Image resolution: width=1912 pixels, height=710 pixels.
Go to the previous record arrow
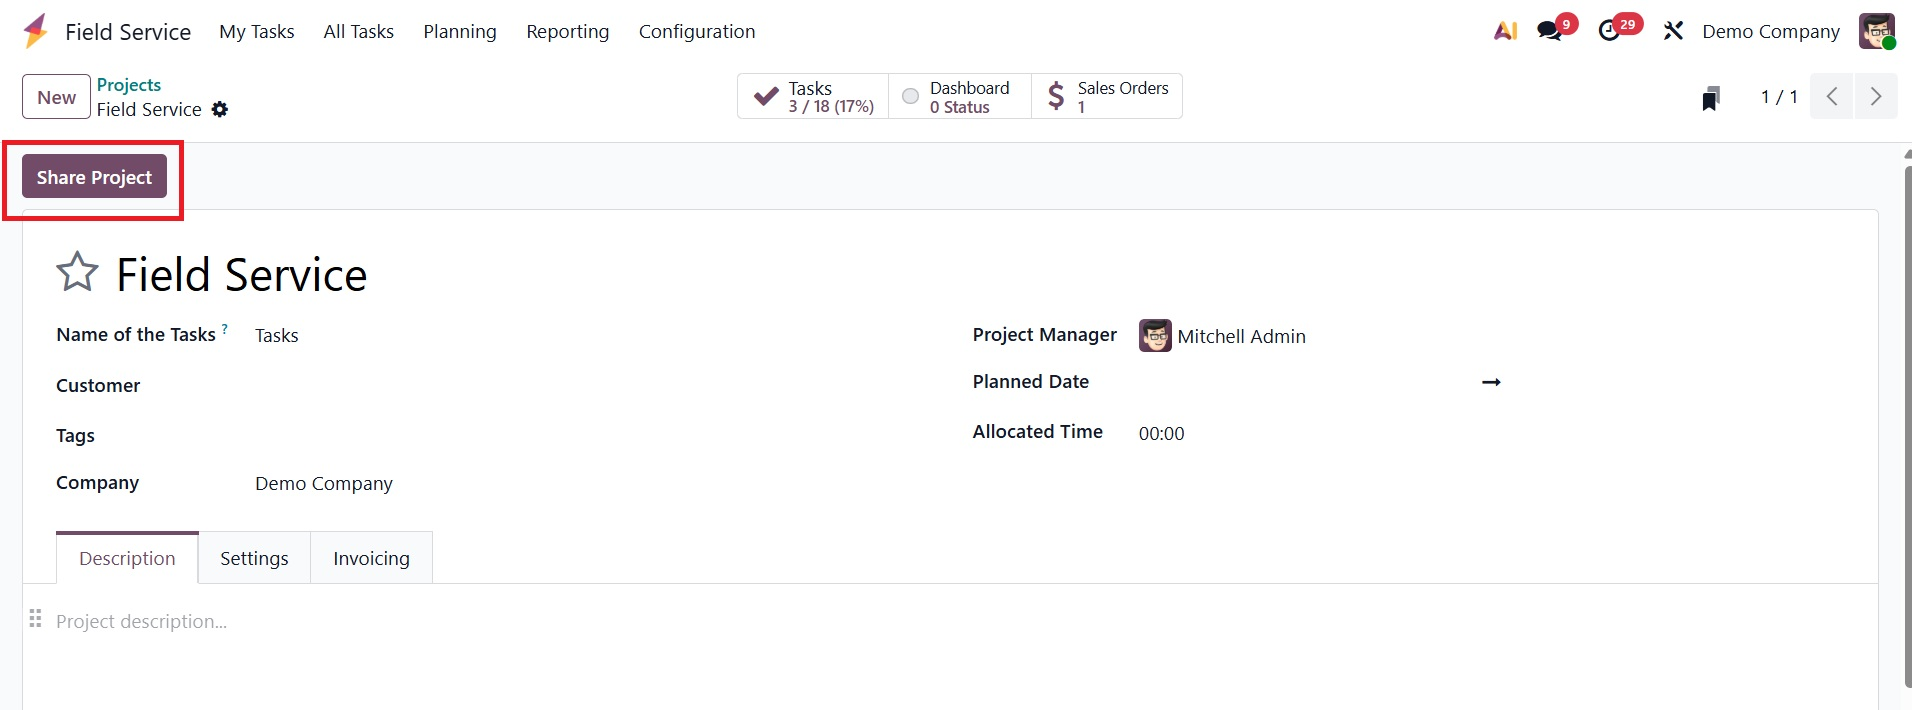1832,97
